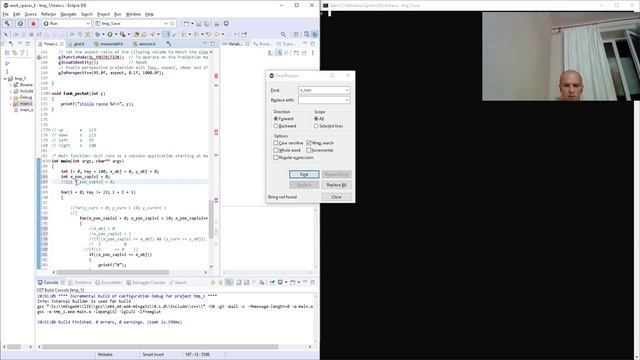Screen dimensions: 640x360
Task: Open the Project menu
Action: pos(103,14)
